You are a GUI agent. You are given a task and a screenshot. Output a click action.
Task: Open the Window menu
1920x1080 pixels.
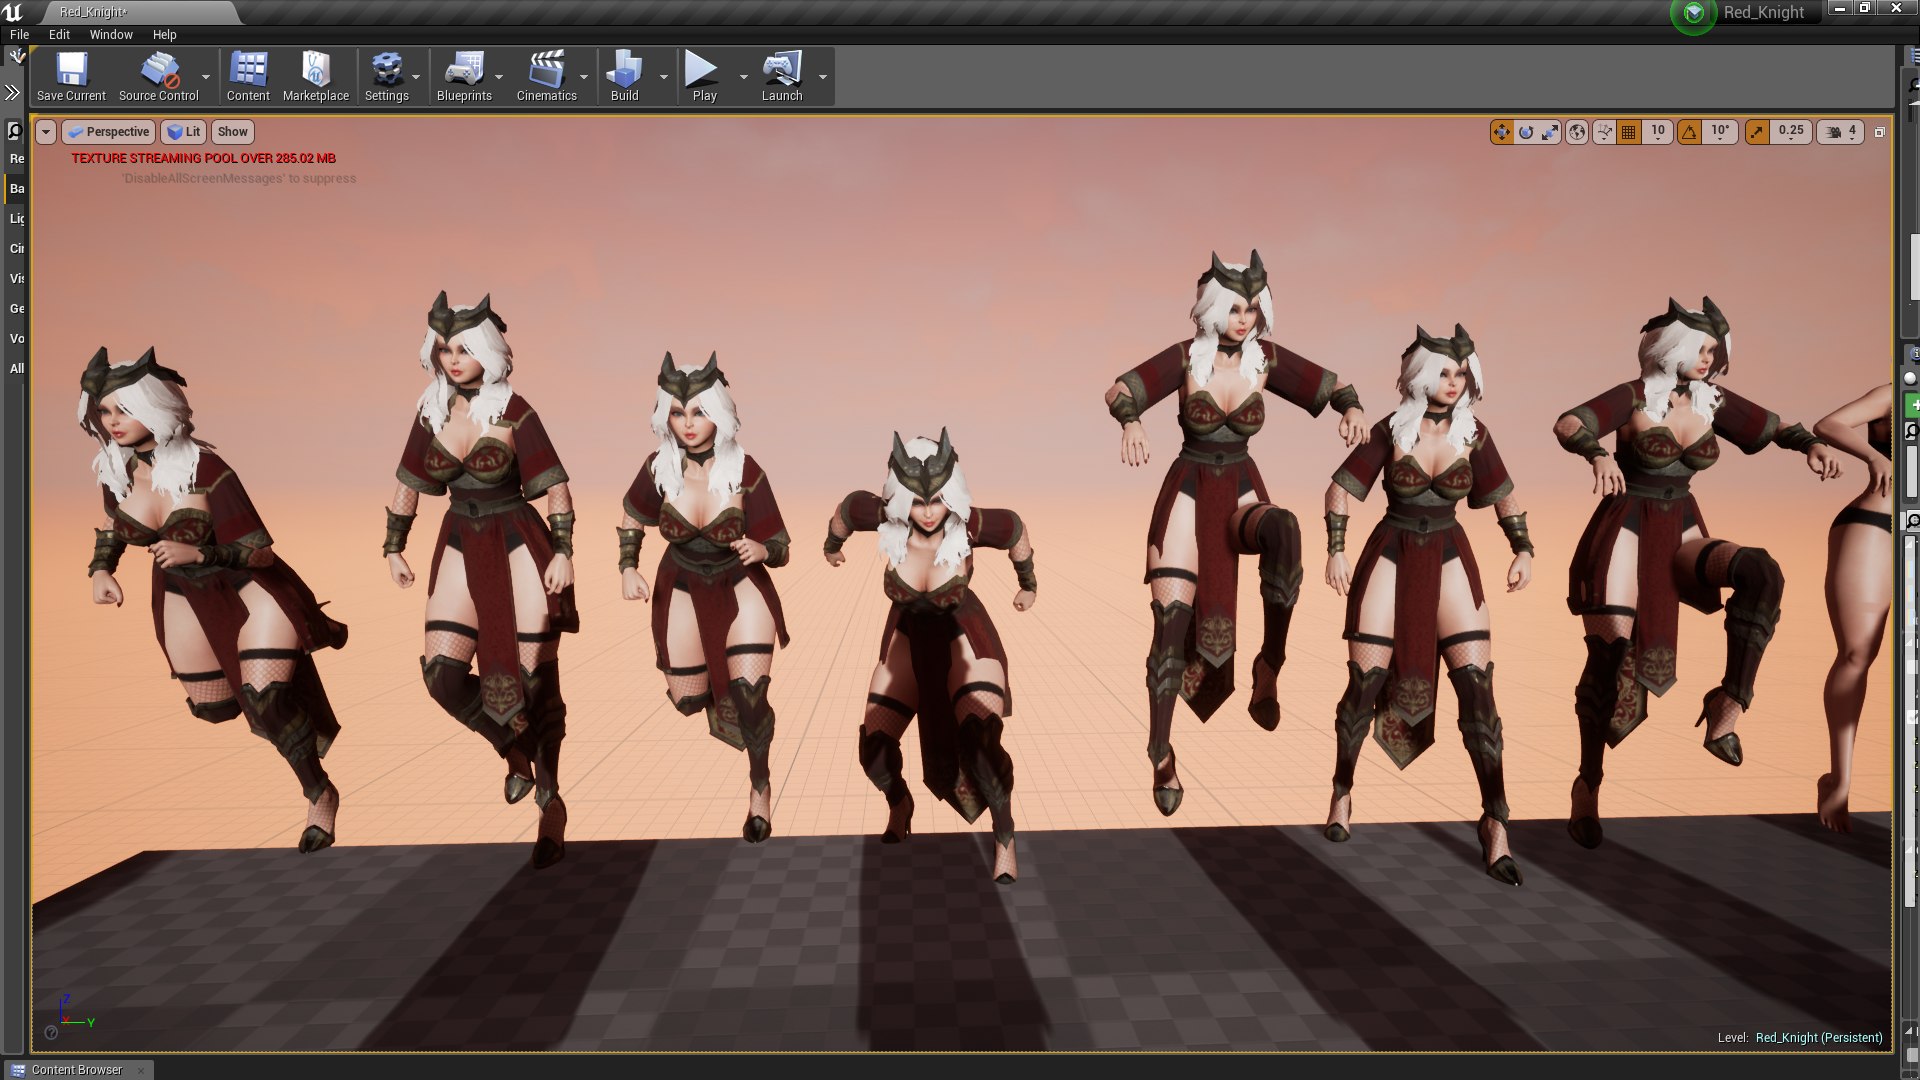111,34
